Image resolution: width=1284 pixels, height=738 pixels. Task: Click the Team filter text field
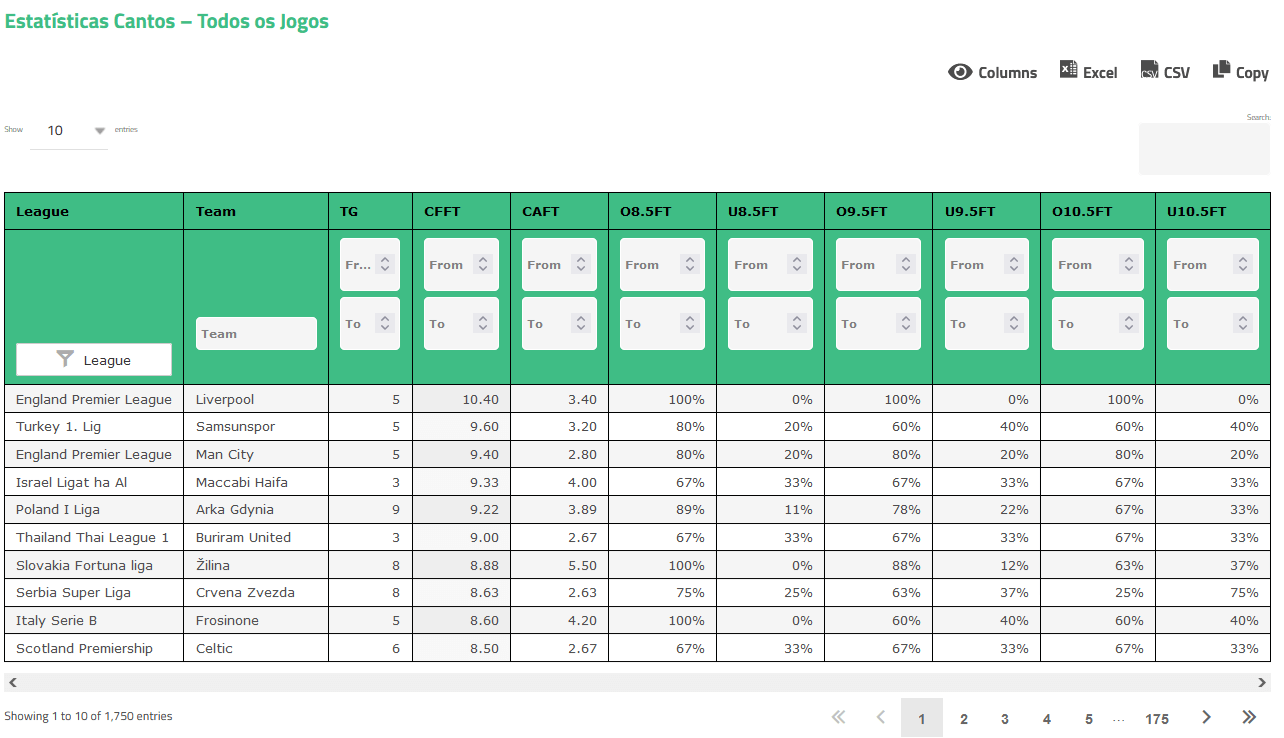[256, 334]
